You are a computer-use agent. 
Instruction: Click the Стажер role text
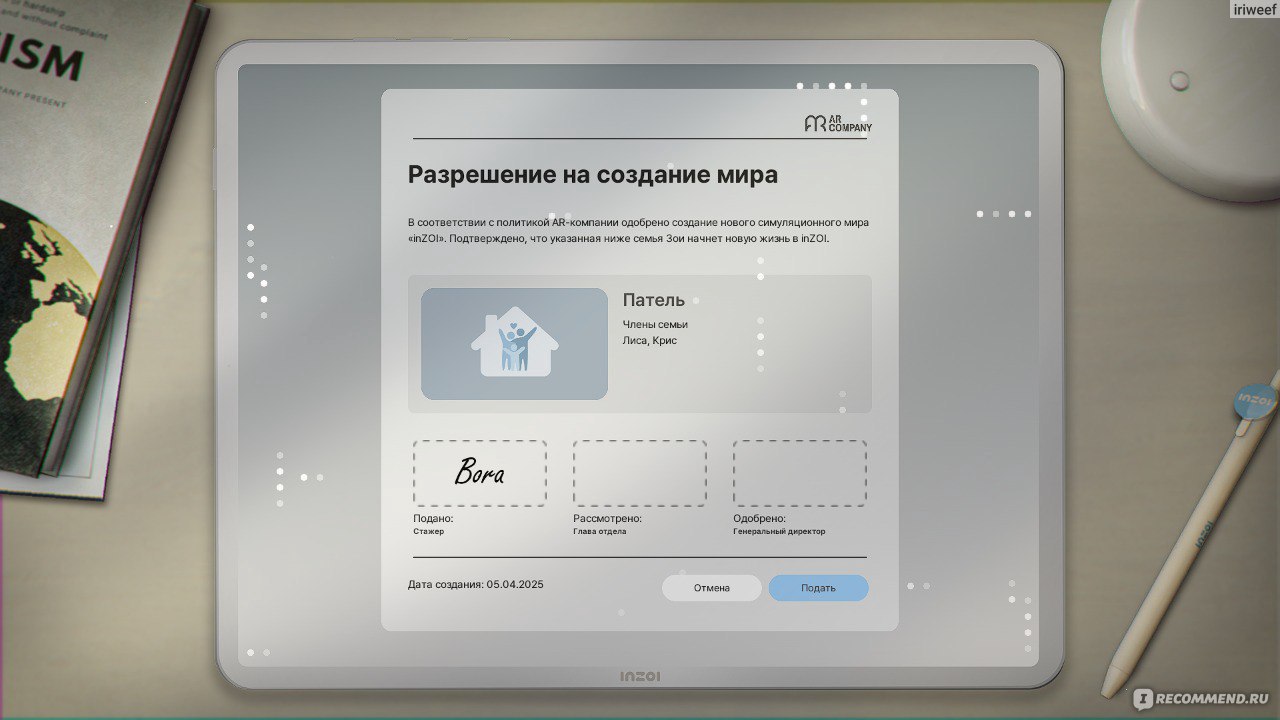point(428,532)
